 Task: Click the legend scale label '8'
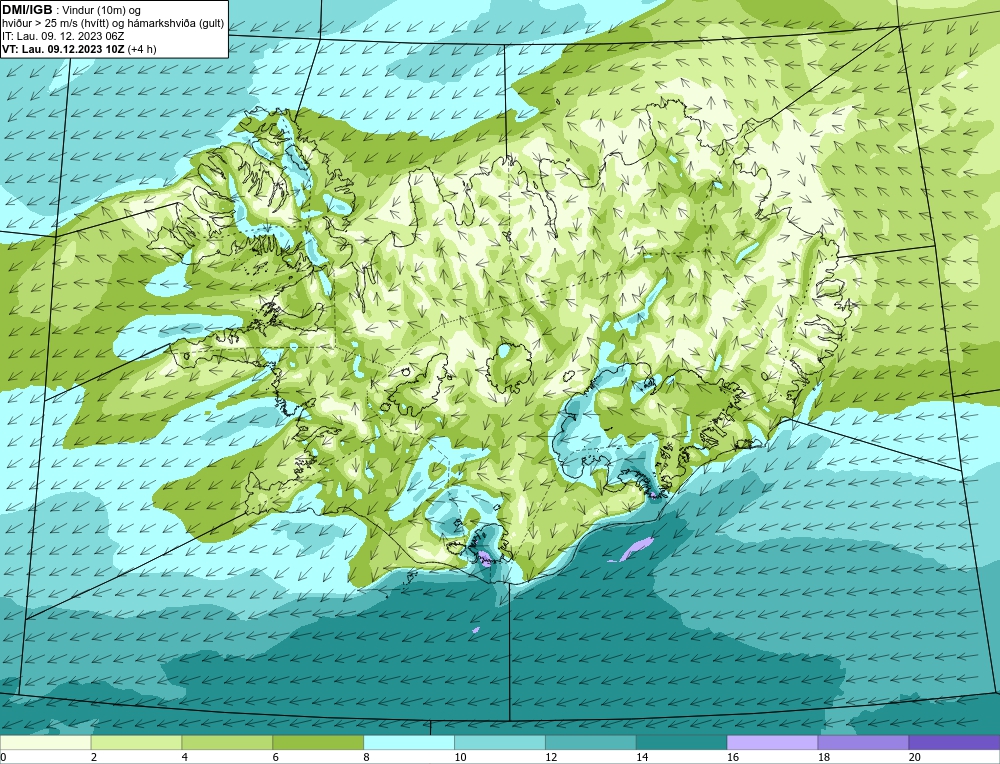click(367, 757)
